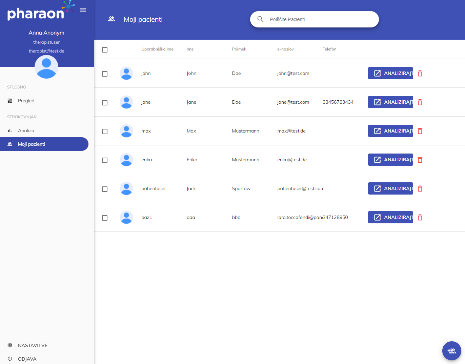Sort by the Telefon column header
This screenshot has height=364, width=465.
click(x=329, y=49)
